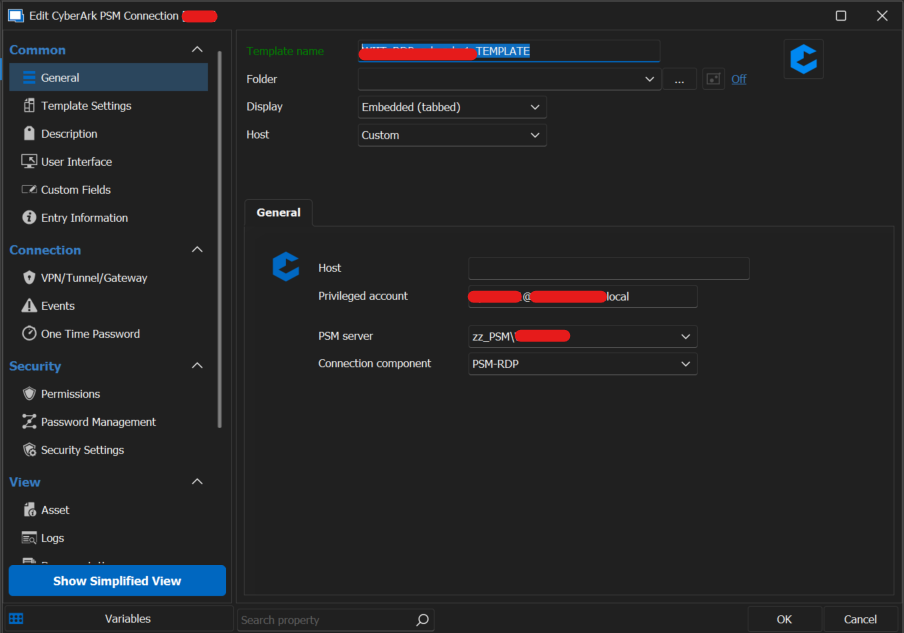Click the Permissions shield icon
The width and height of the screenshot is (904, 633).
pos(29,393)
